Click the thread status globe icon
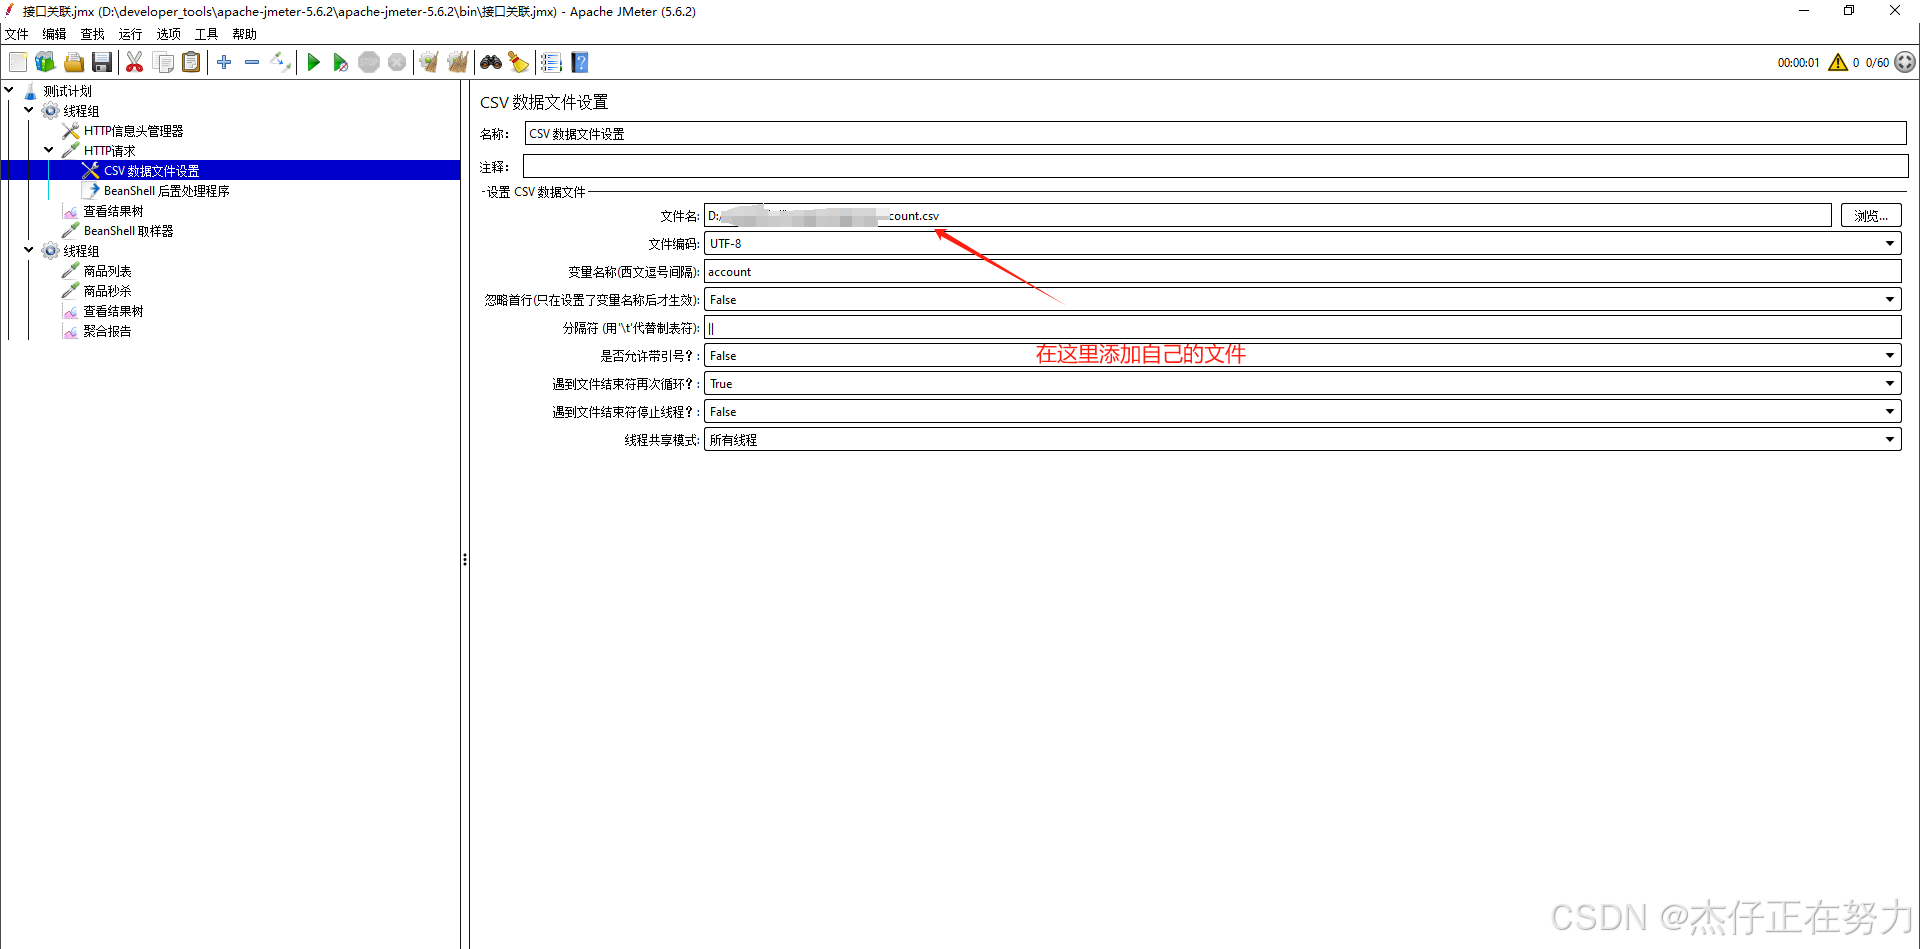The height and width of the screenshot is (949, 1920). (1905, 62)
